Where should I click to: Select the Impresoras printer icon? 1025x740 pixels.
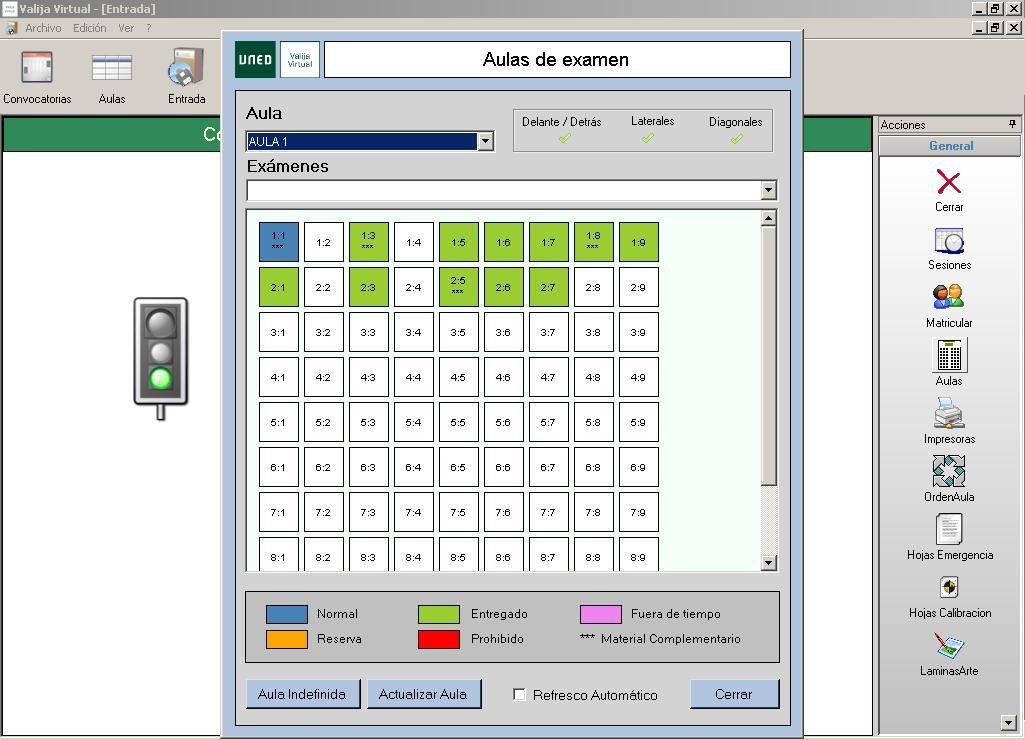coord(948,414)
